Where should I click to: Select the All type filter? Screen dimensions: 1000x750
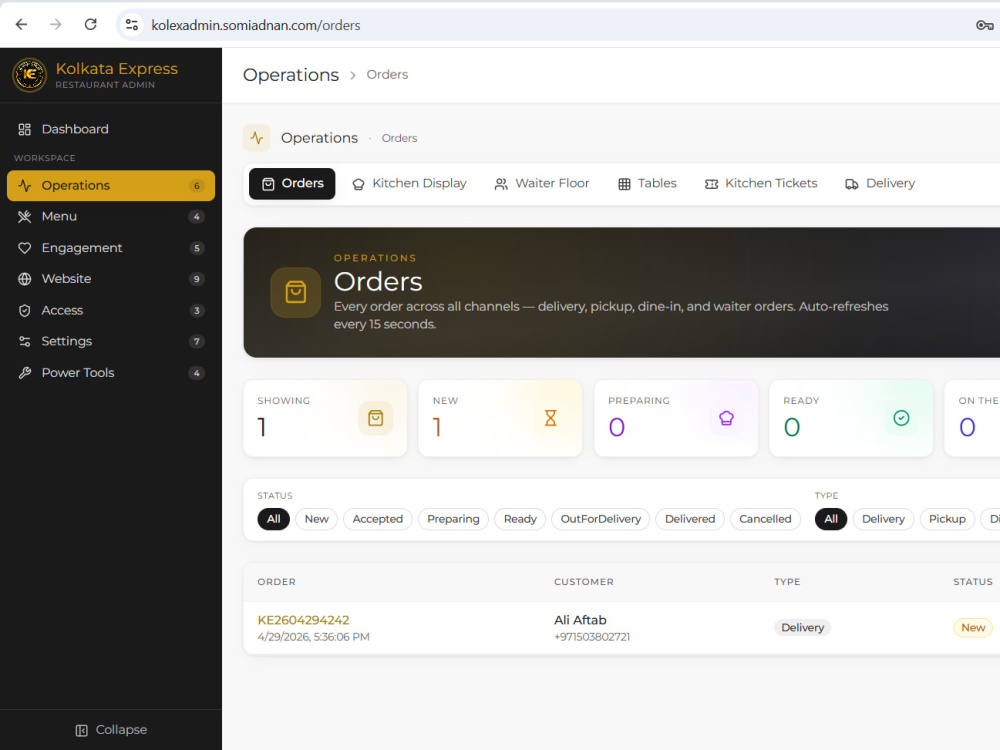[x=831, y=519]
